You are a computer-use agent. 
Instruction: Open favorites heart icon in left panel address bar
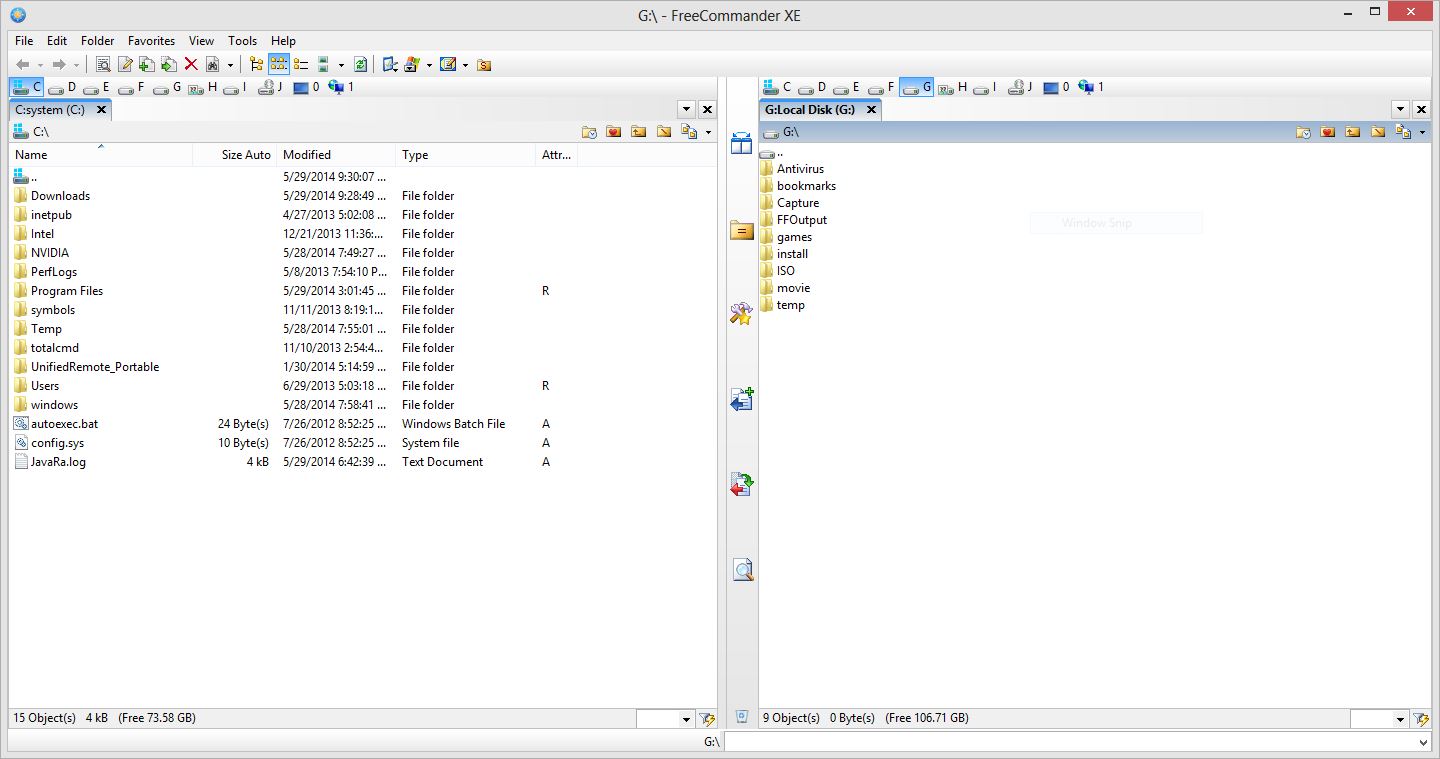pyautogui.click(x=614, y=132)
